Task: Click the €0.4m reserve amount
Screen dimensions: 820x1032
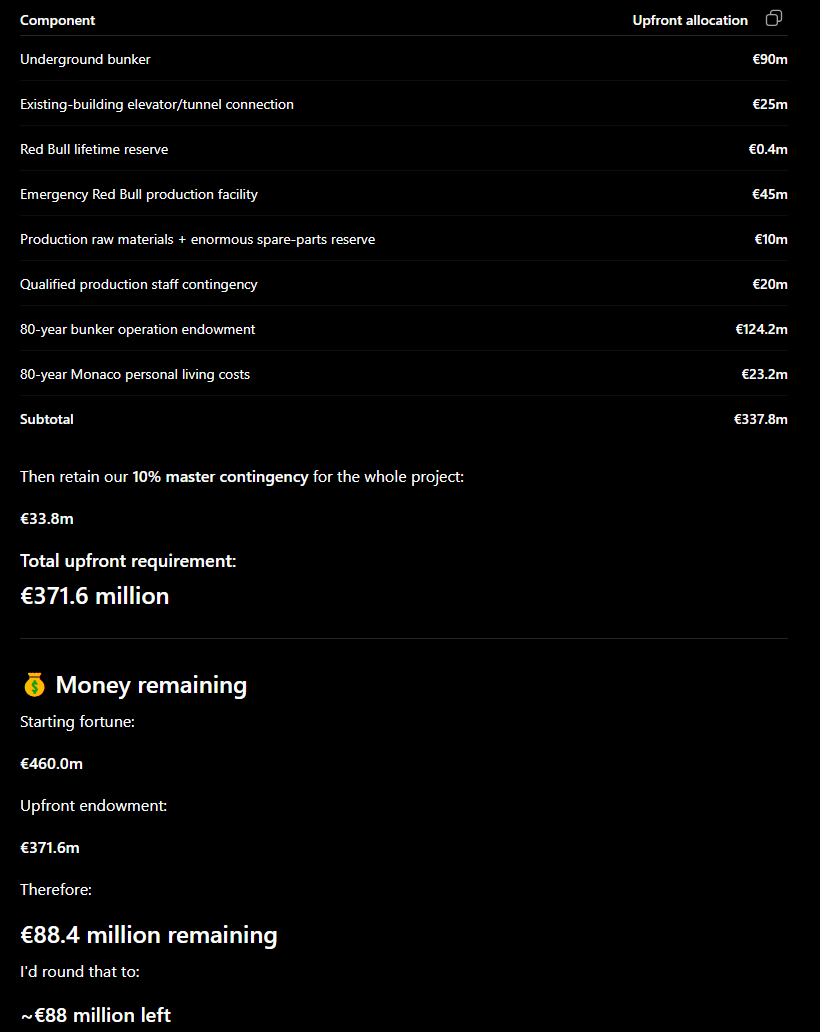Action: pyautogui.click(x=768, y=149)
